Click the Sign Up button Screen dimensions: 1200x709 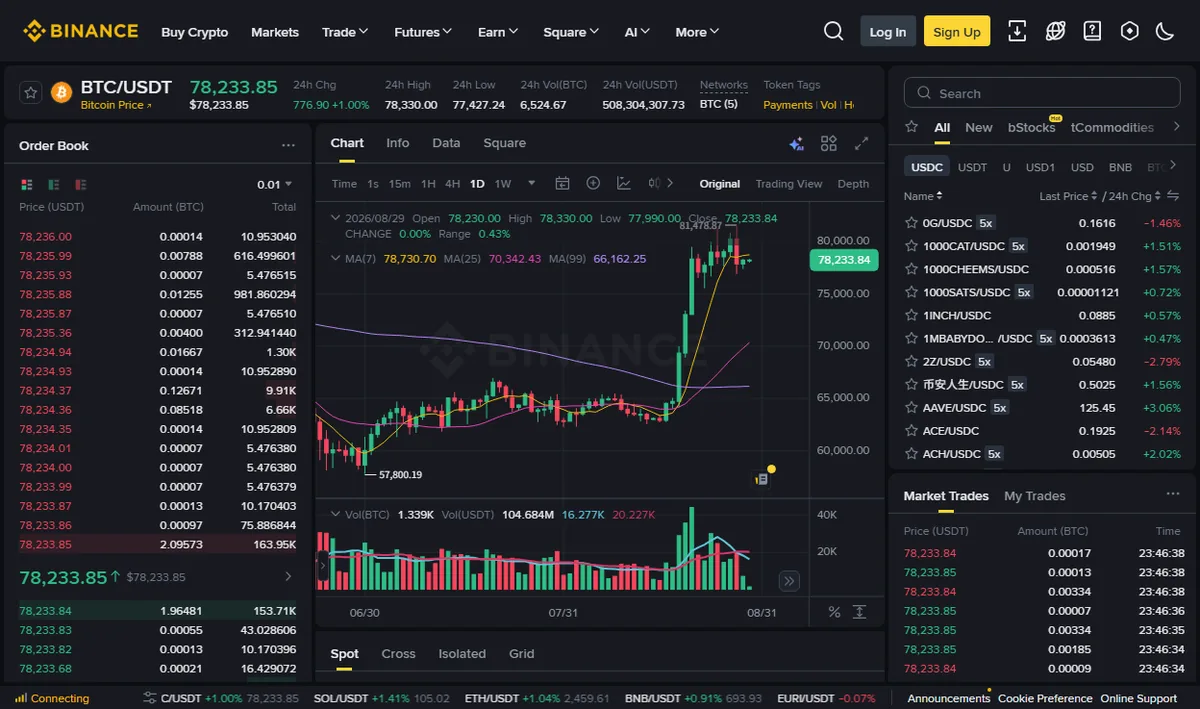tap(957, 31)
